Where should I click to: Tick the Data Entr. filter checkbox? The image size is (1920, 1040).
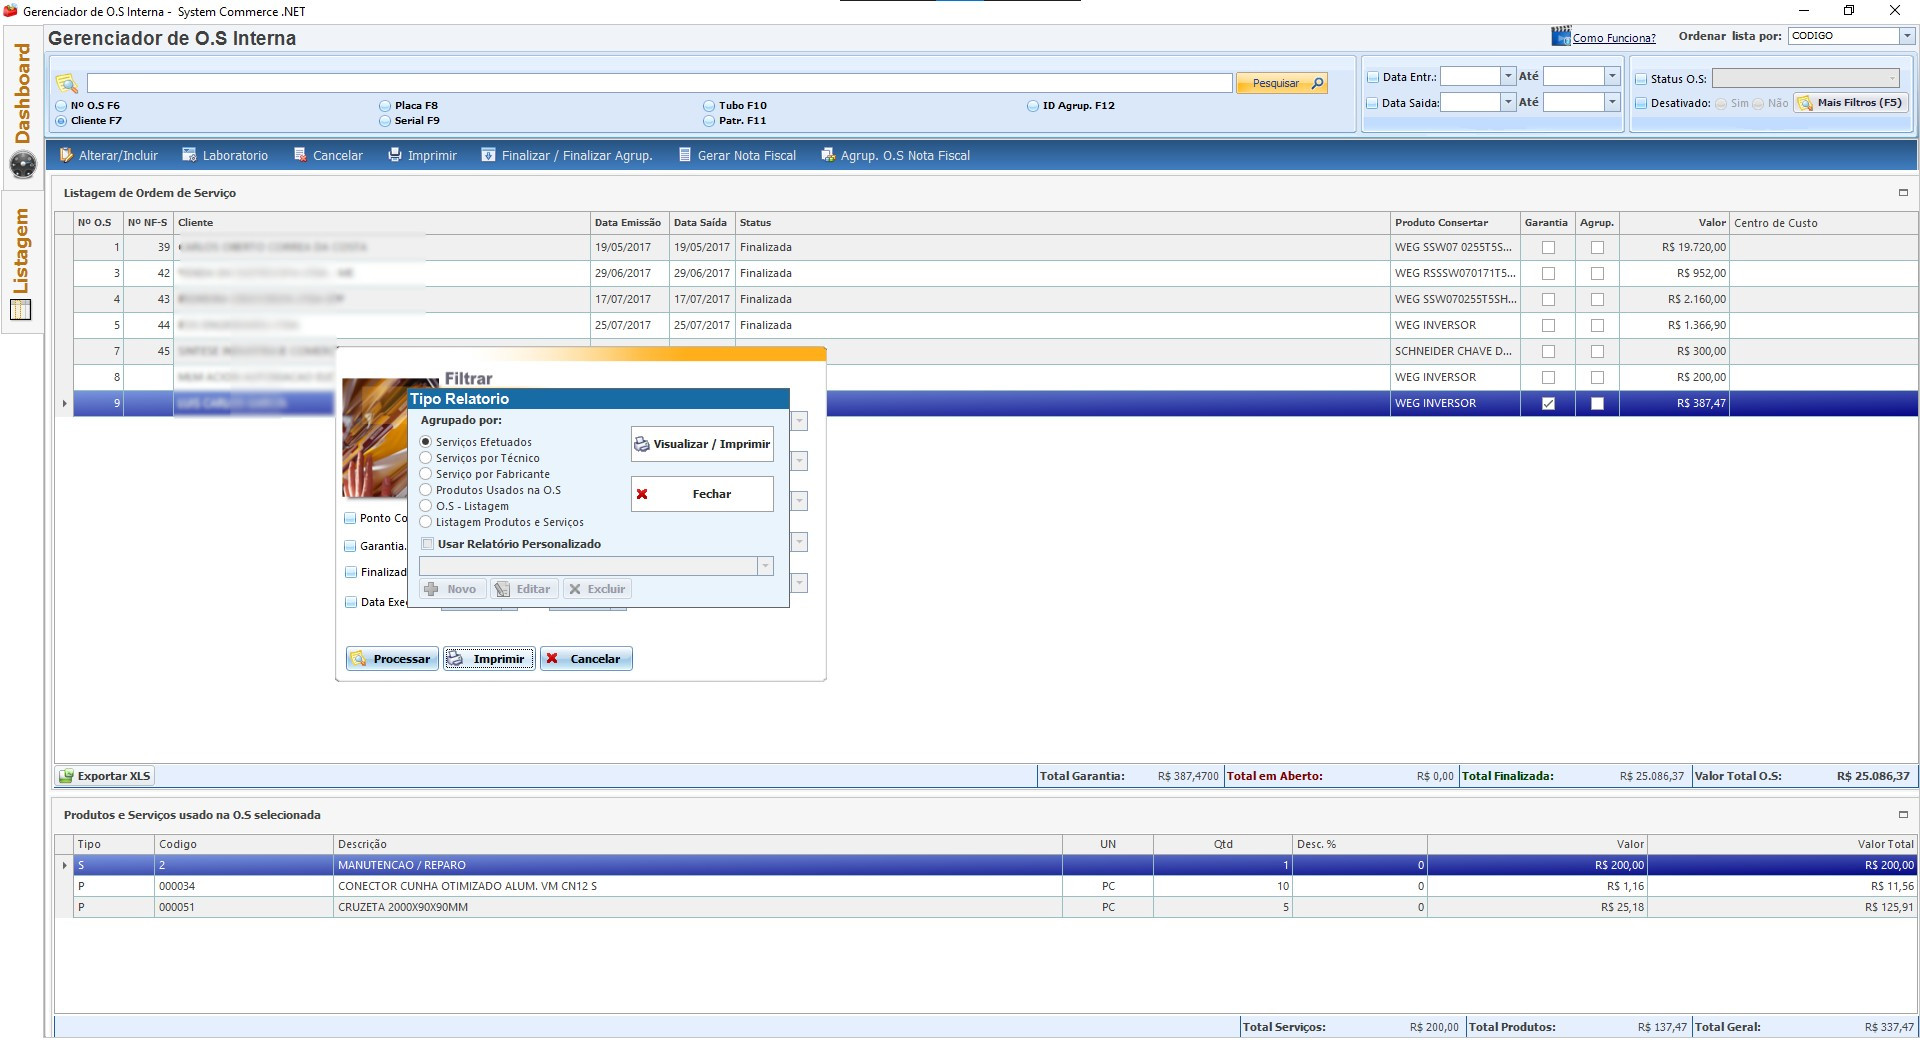(1373, 77)
